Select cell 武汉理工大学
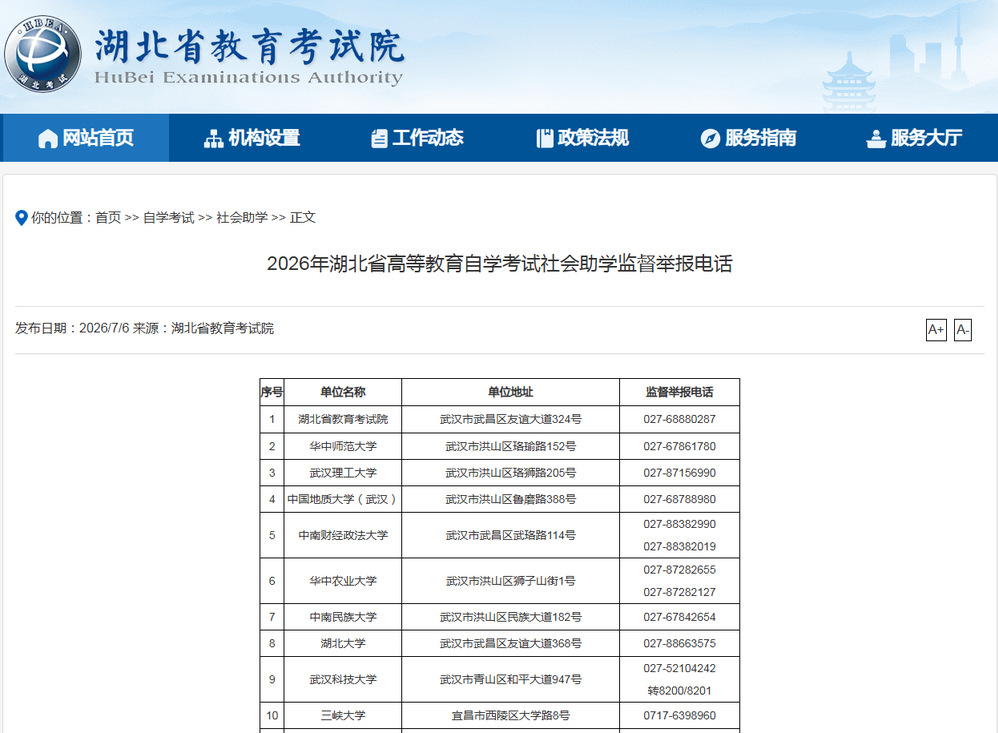 point(343,473)
